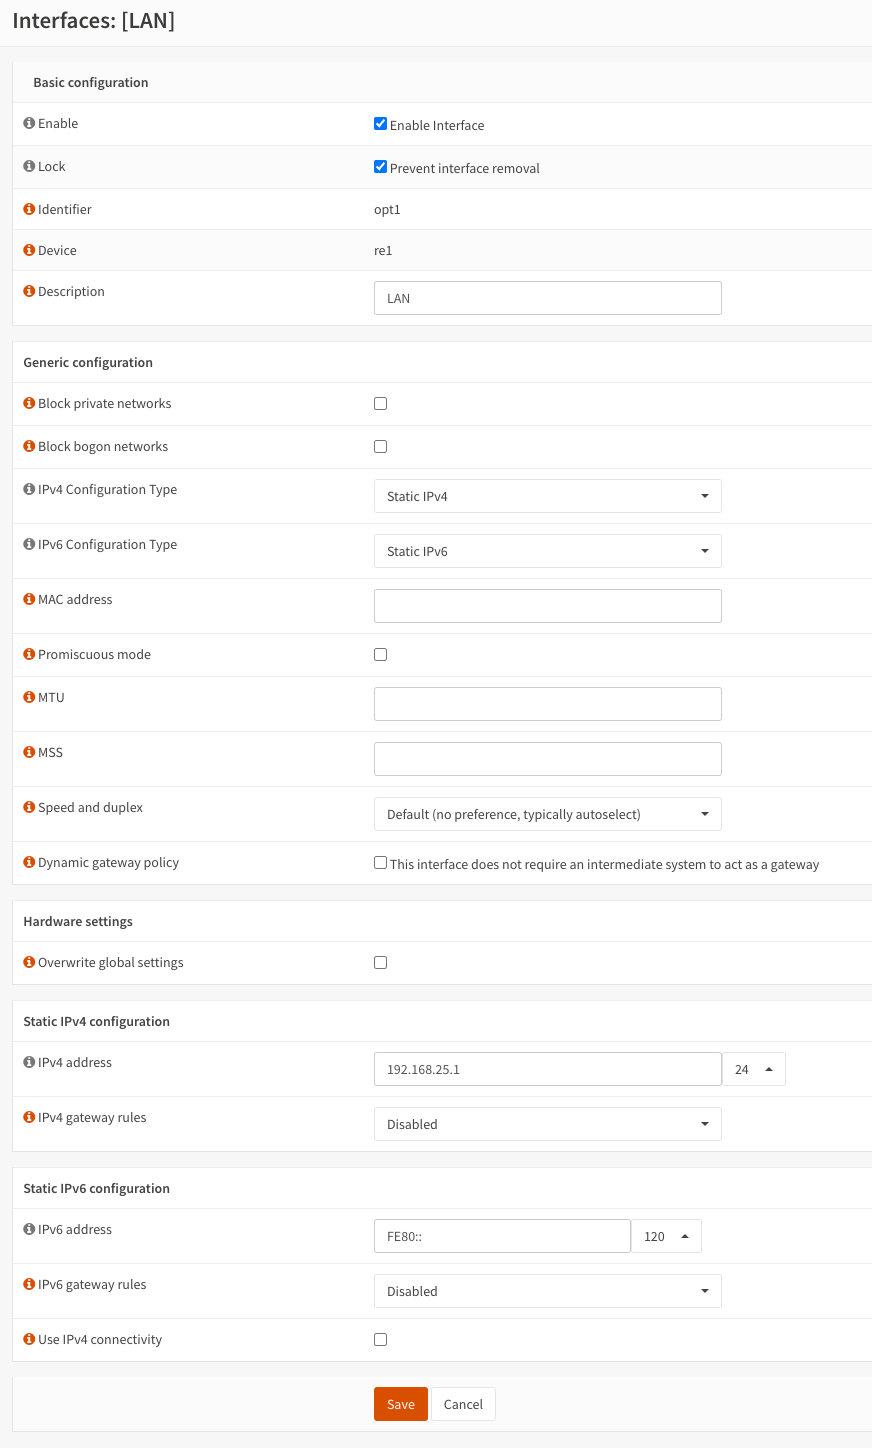Open the IPv4 Configuration Type dropdown
Image resolution: width=872 pixels, height=1448 pixels.
(x=548, y=496)
